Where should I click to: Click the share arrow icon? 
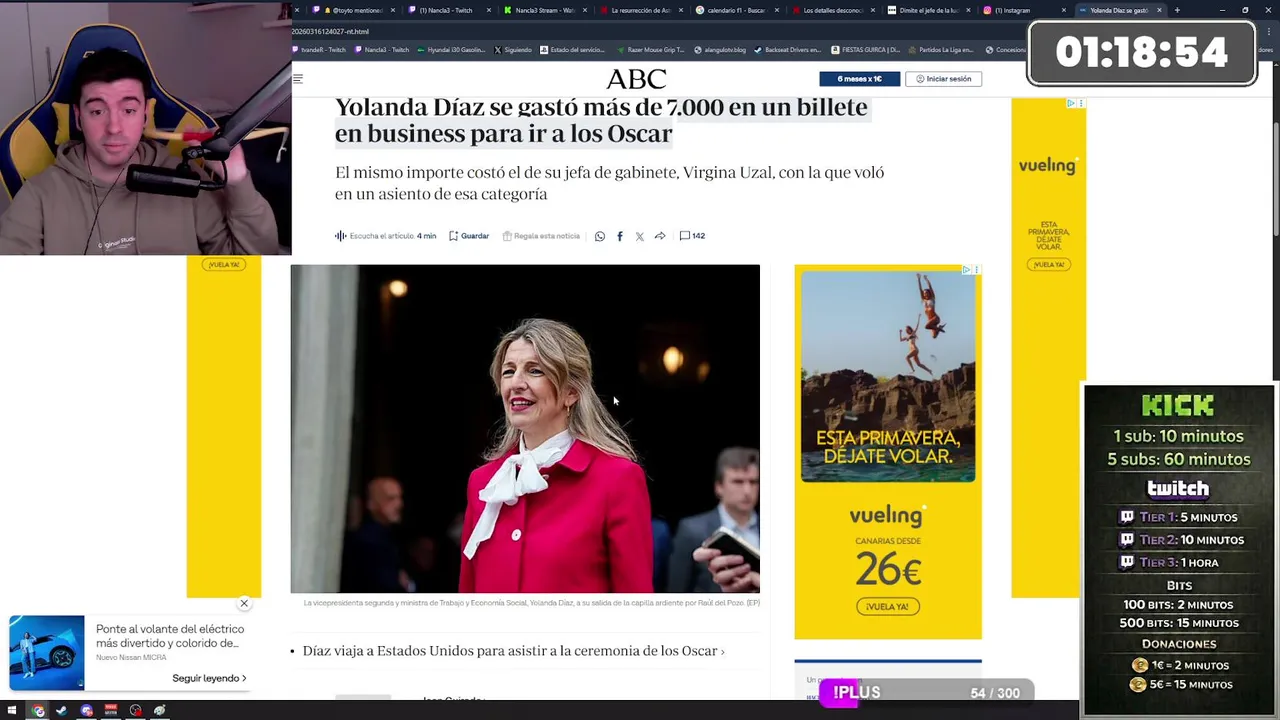660,236
